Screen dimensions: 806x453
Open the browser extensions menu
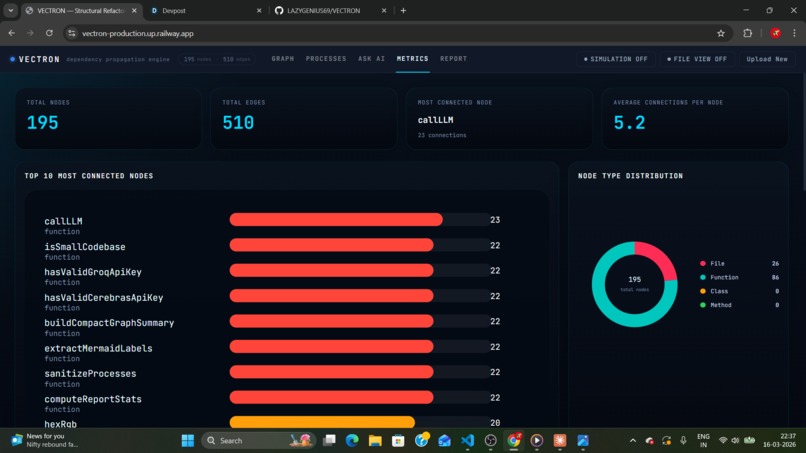(x=747, y=33)
